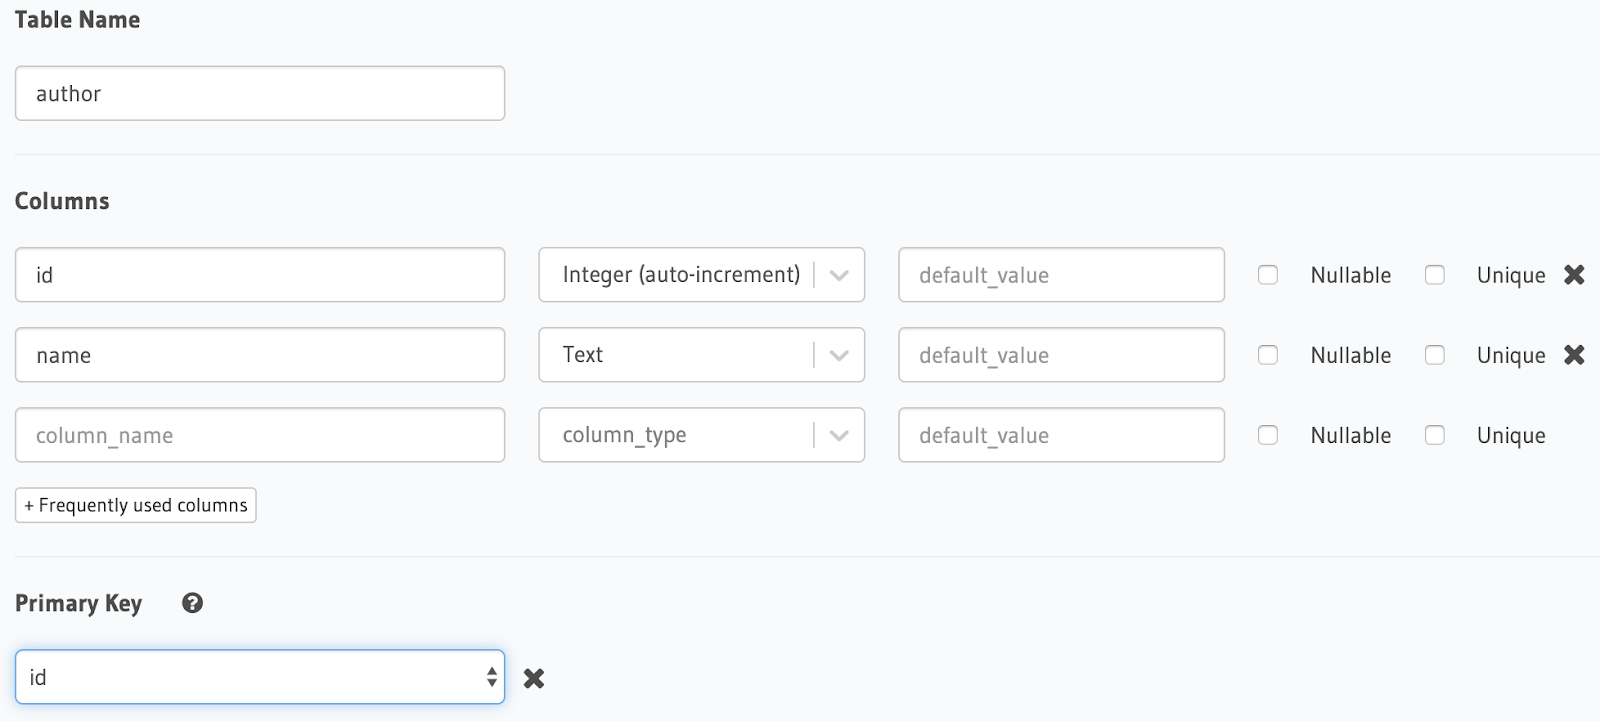This screenshot has height=721, width=1600.
Task: Remove the primary key with X icon
Action: (534, 679)
